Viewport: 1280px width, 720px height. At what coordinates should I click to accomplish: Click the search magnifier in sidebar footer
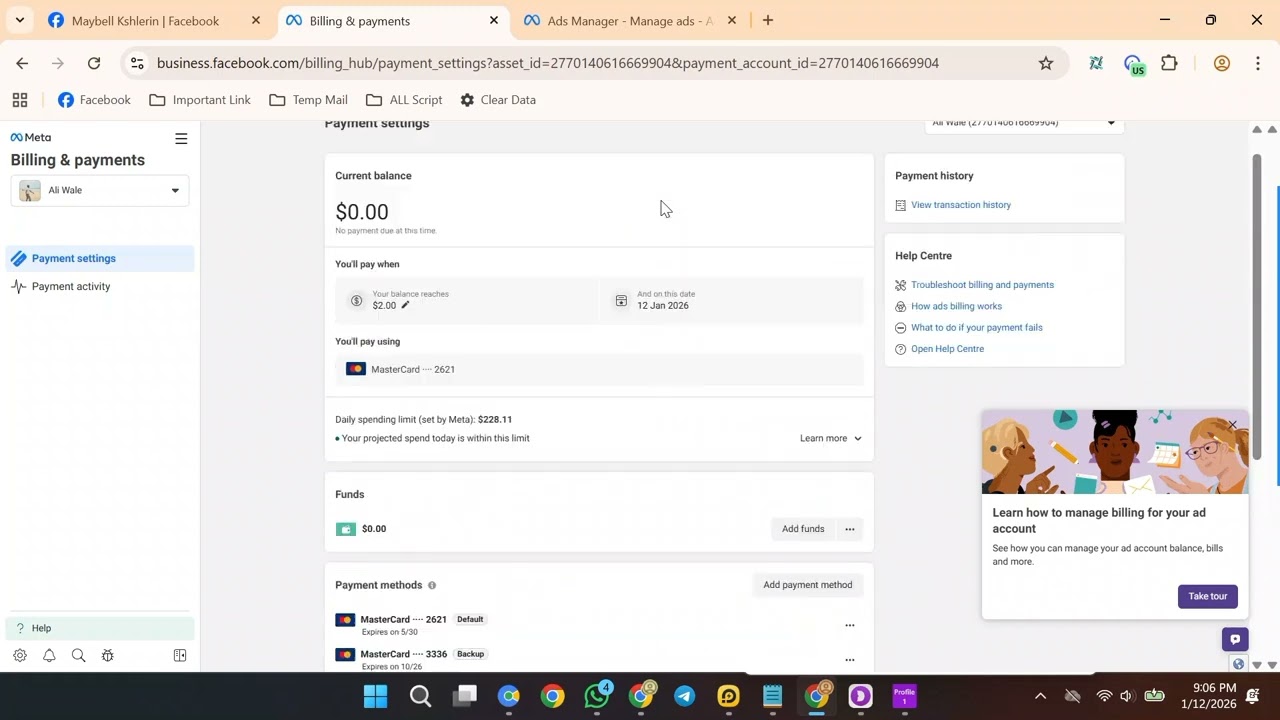point(78,656)
